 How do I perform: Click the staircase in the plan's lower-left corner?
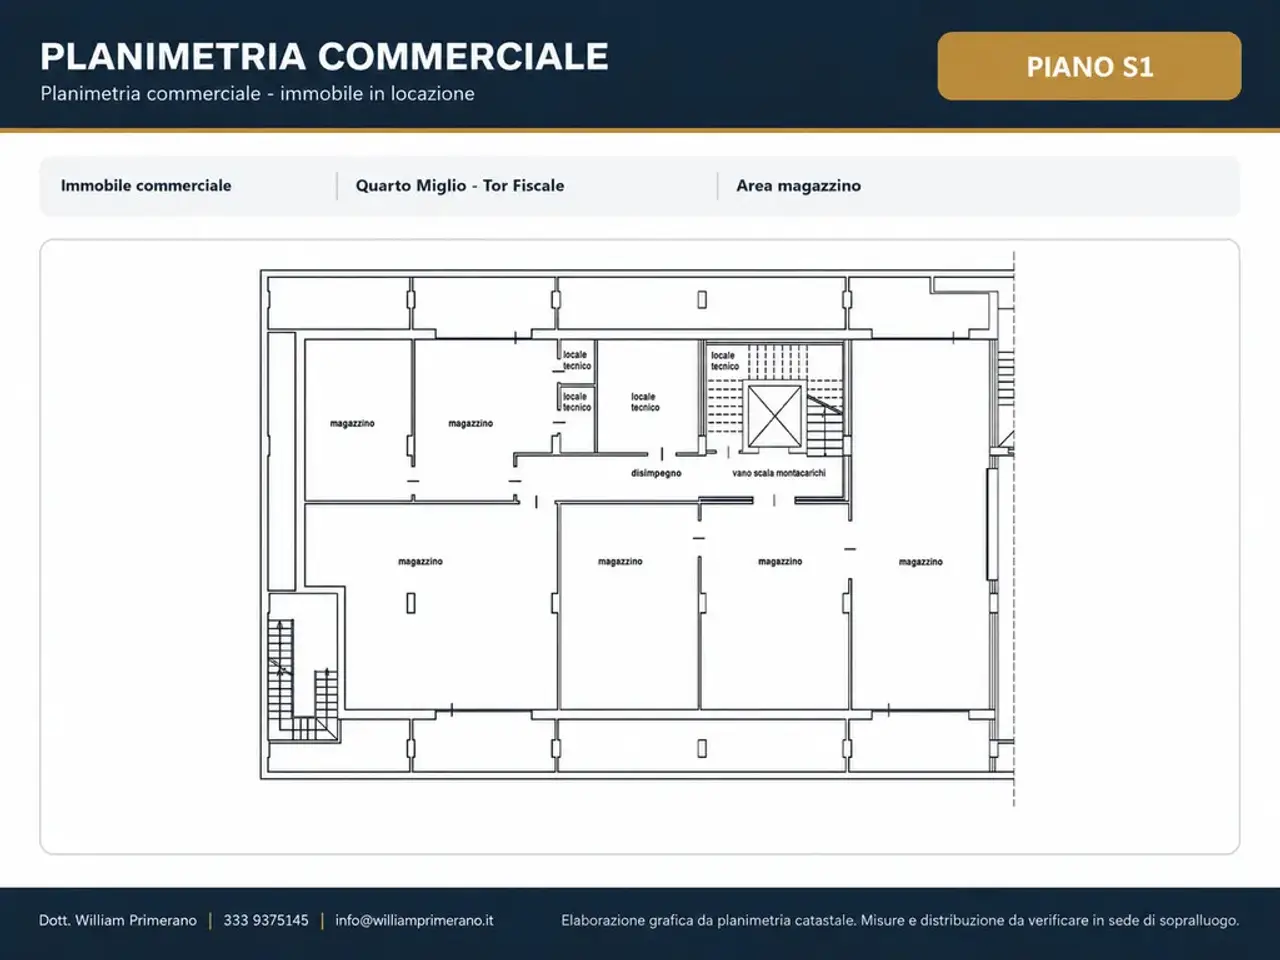[303, 680]
